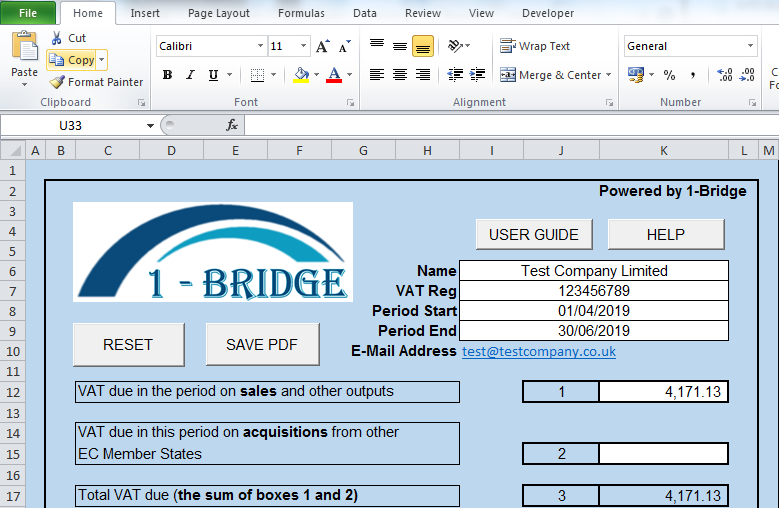Click the Format Painter brush icon
The image size is (779, 508).
pos(57,82)
